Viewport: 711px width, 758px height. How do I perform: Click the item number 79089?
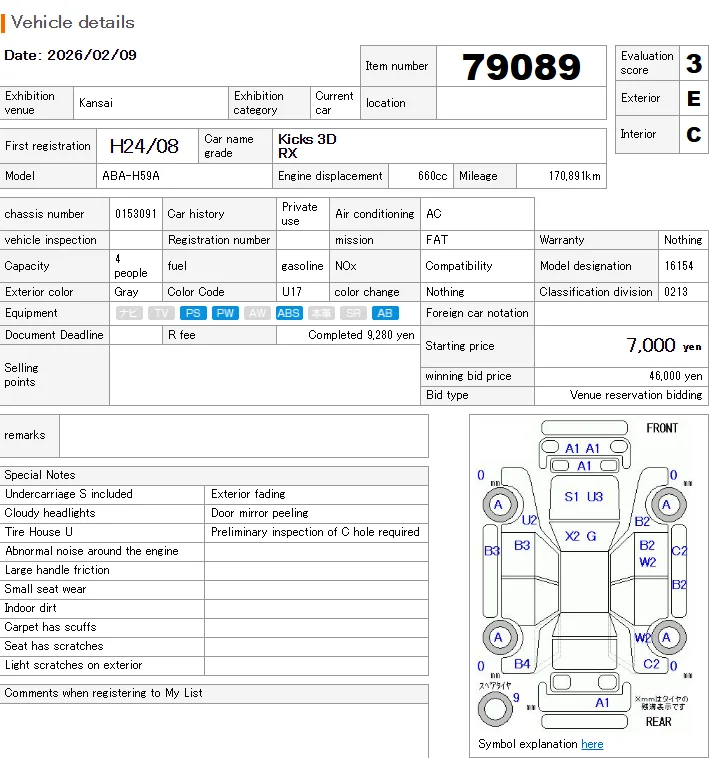(521, 67)
